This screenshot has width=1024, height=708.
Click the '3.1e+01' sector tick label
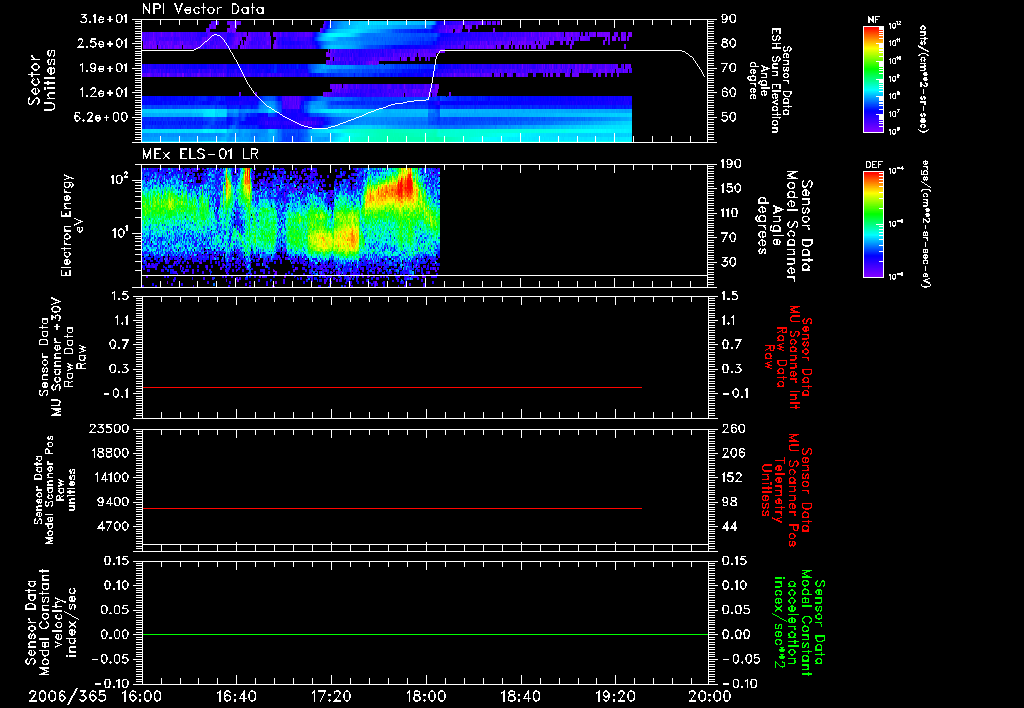(x=104, y=19)
